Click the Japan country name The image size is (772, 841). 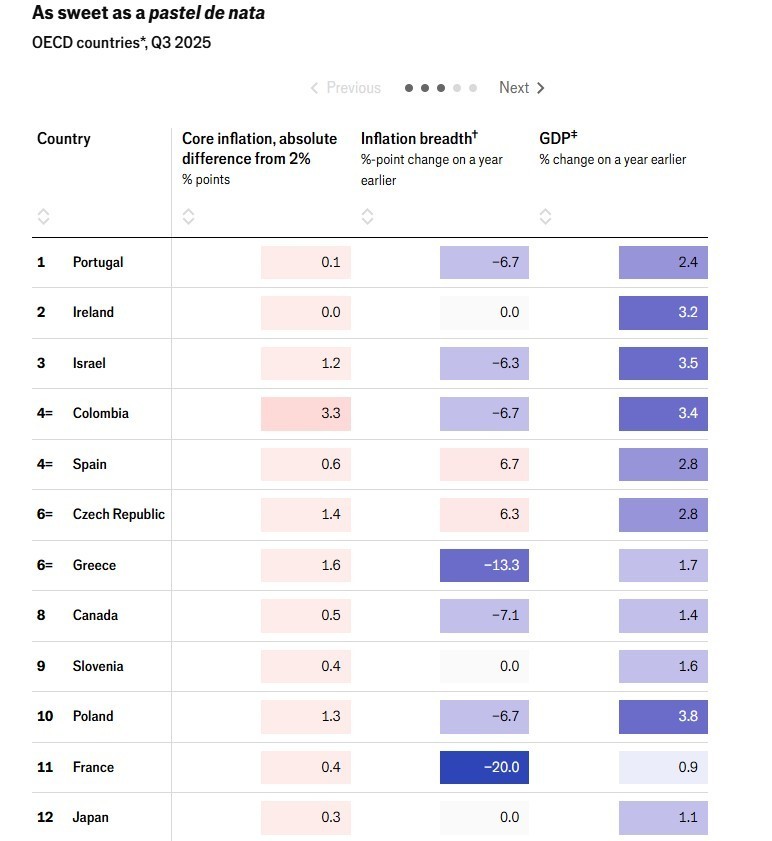pyautogui.click(x=90, y=817)
